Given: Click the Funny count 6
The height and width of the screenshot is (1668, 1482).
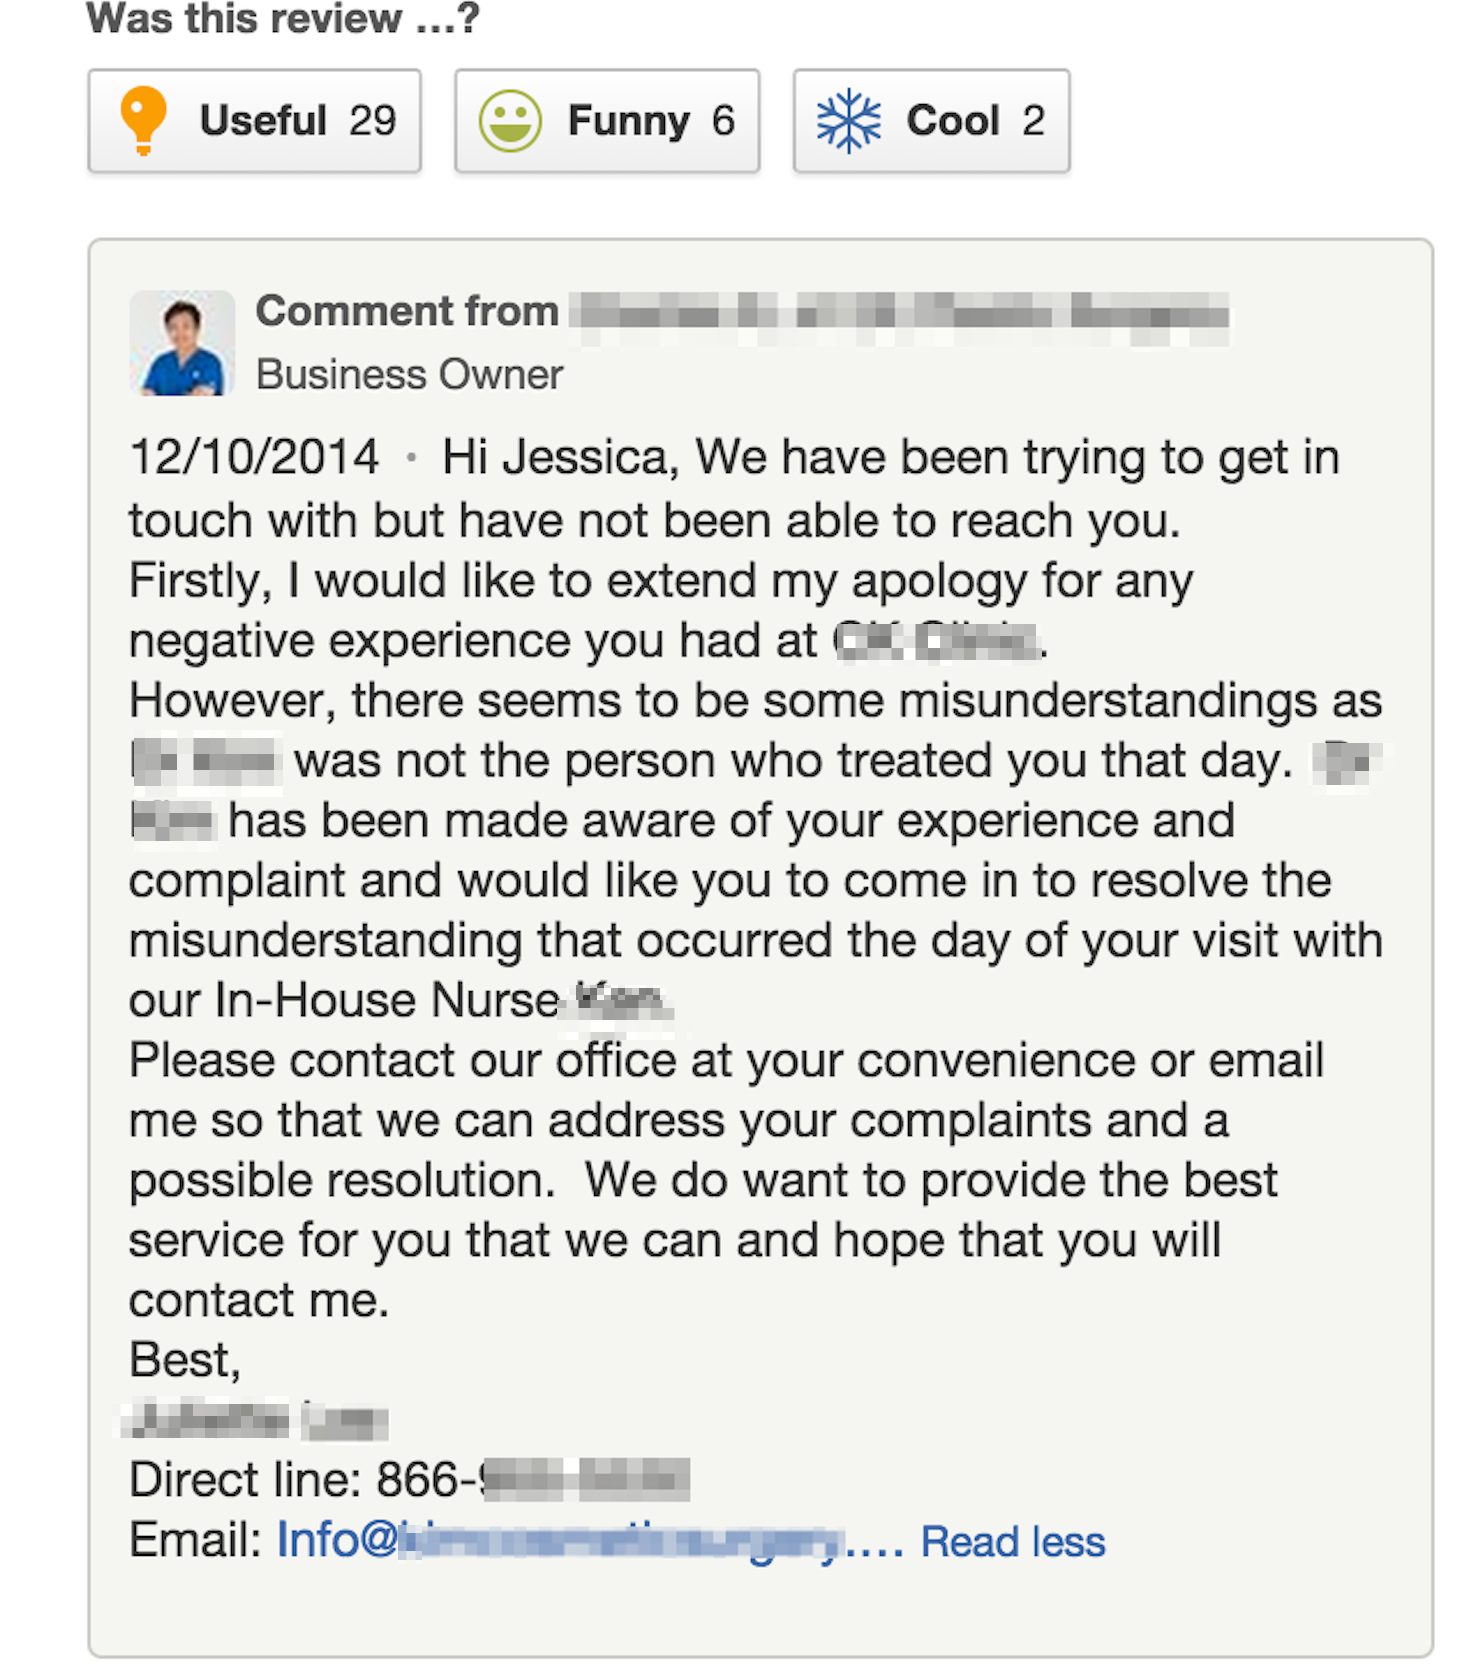Looking at the screenshot, I should tap(723, 121).
